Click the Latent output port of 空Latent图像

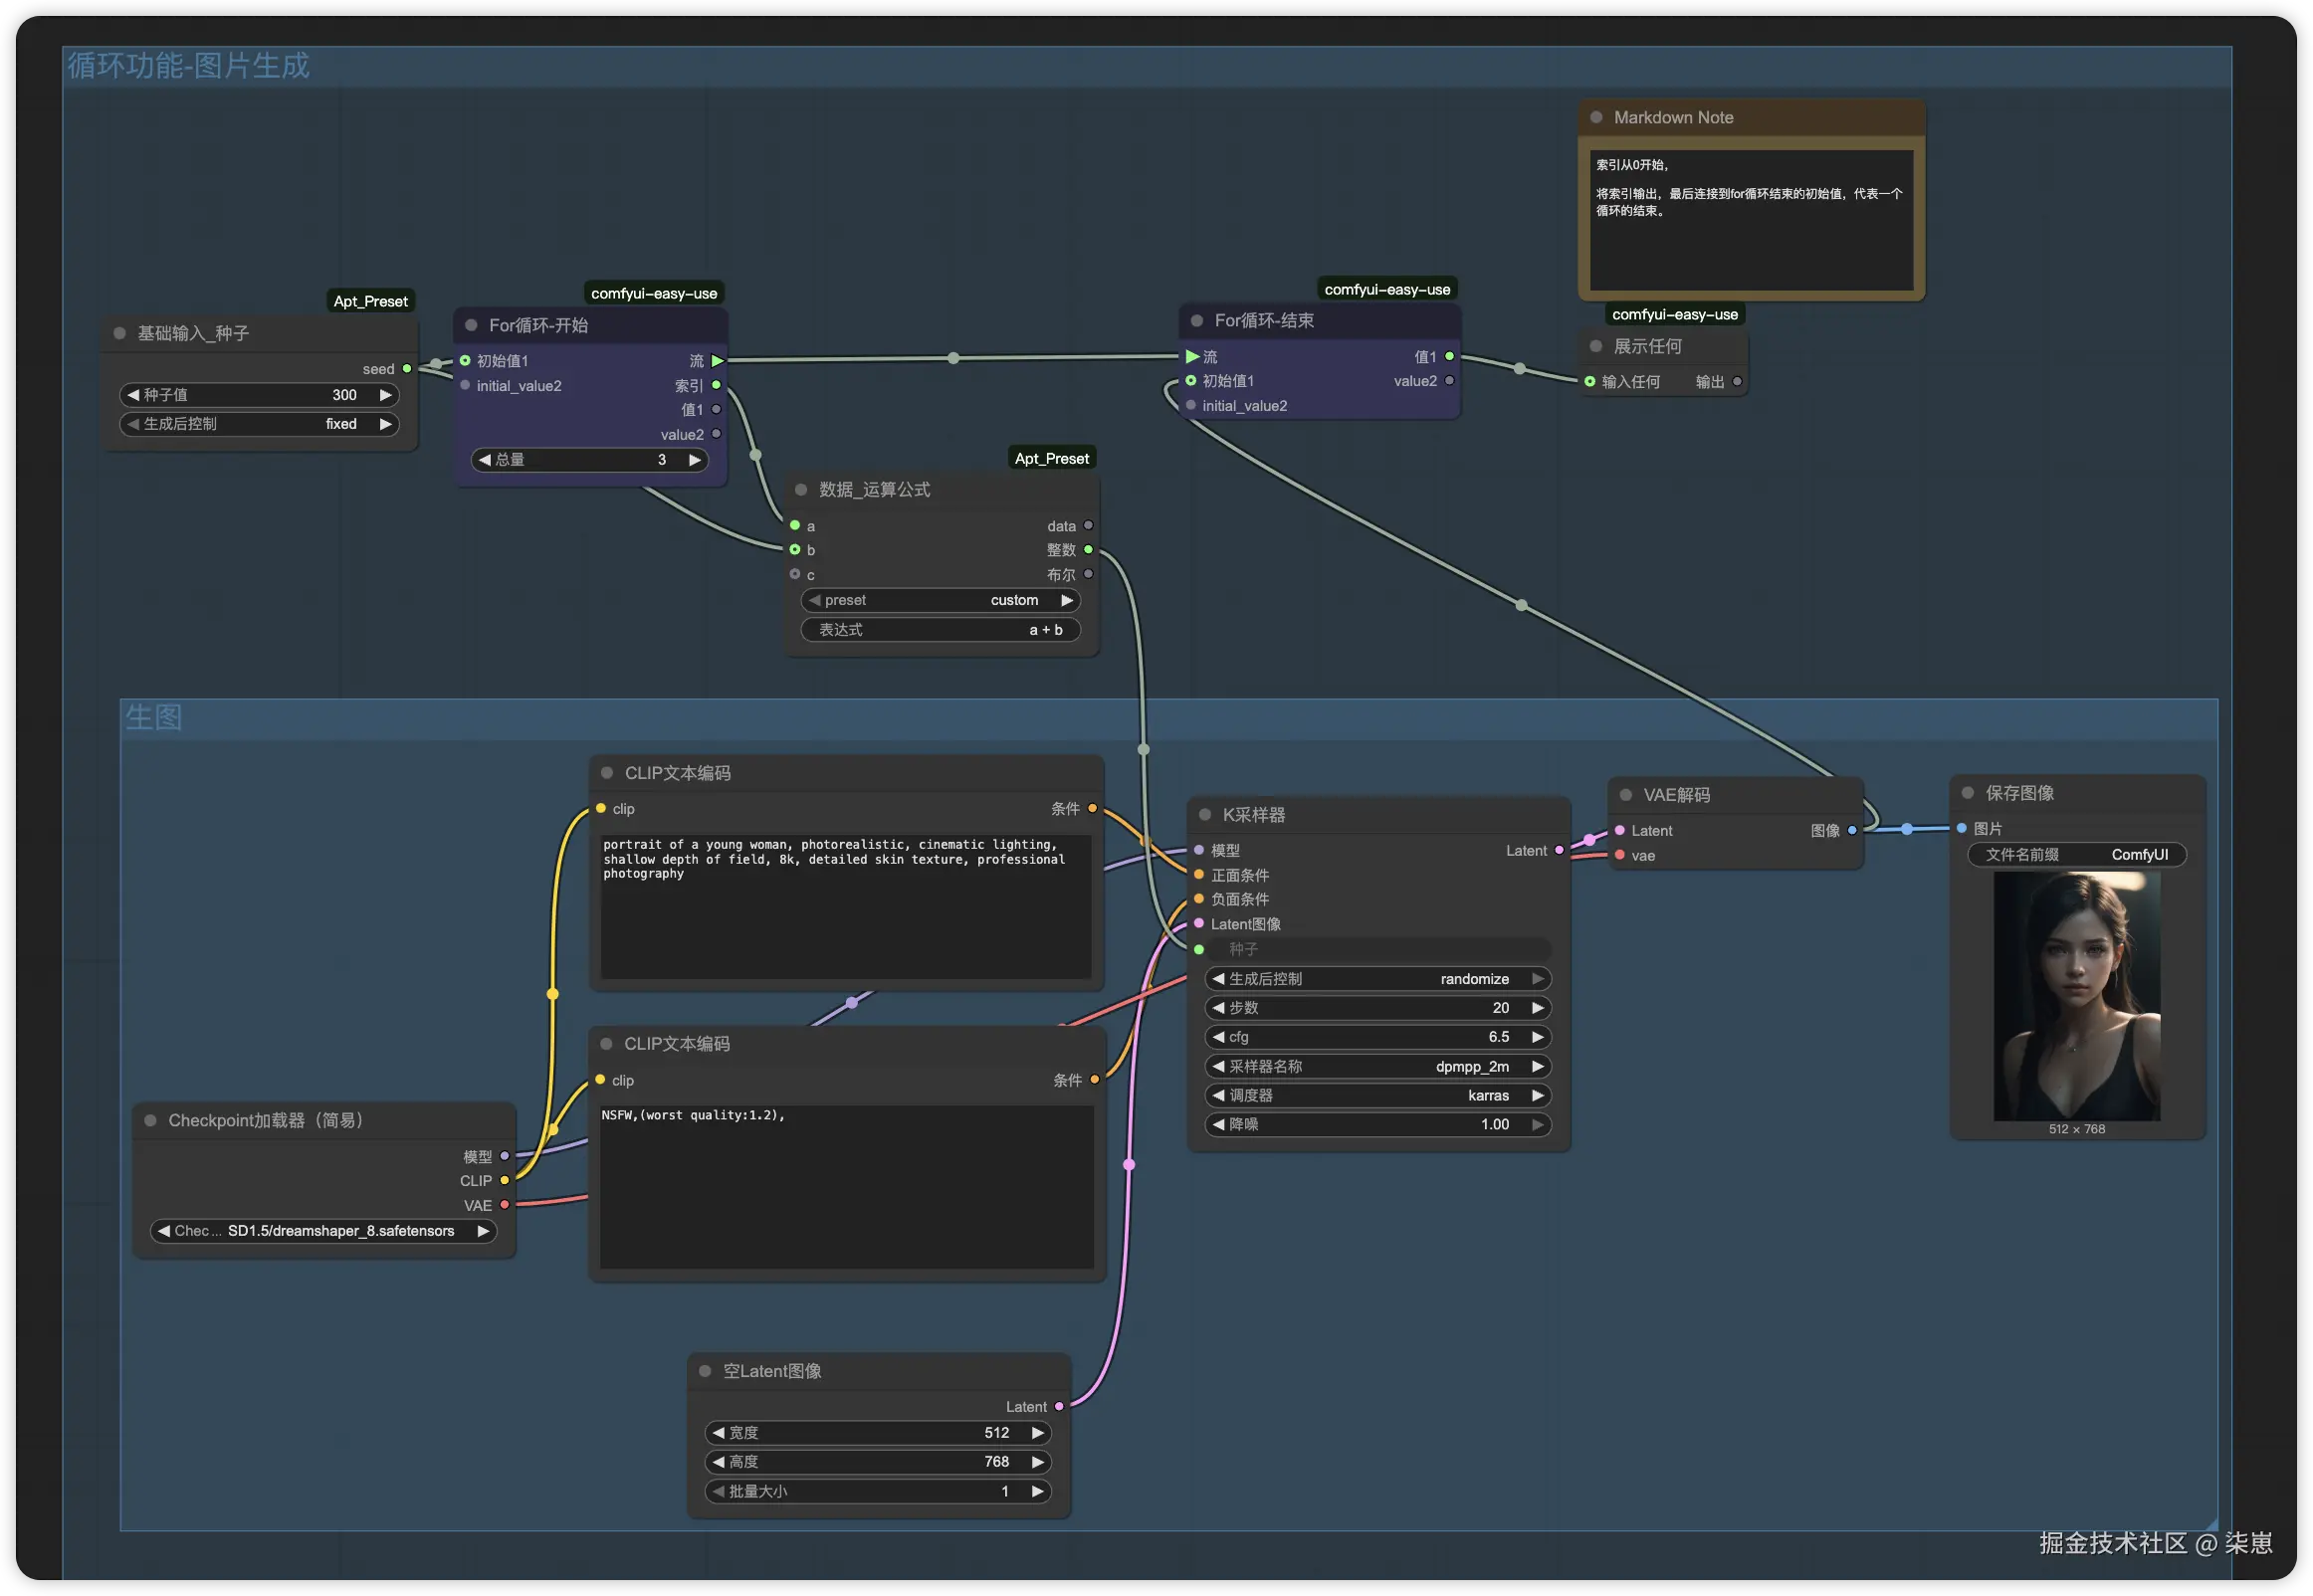pos(1059,1406)
